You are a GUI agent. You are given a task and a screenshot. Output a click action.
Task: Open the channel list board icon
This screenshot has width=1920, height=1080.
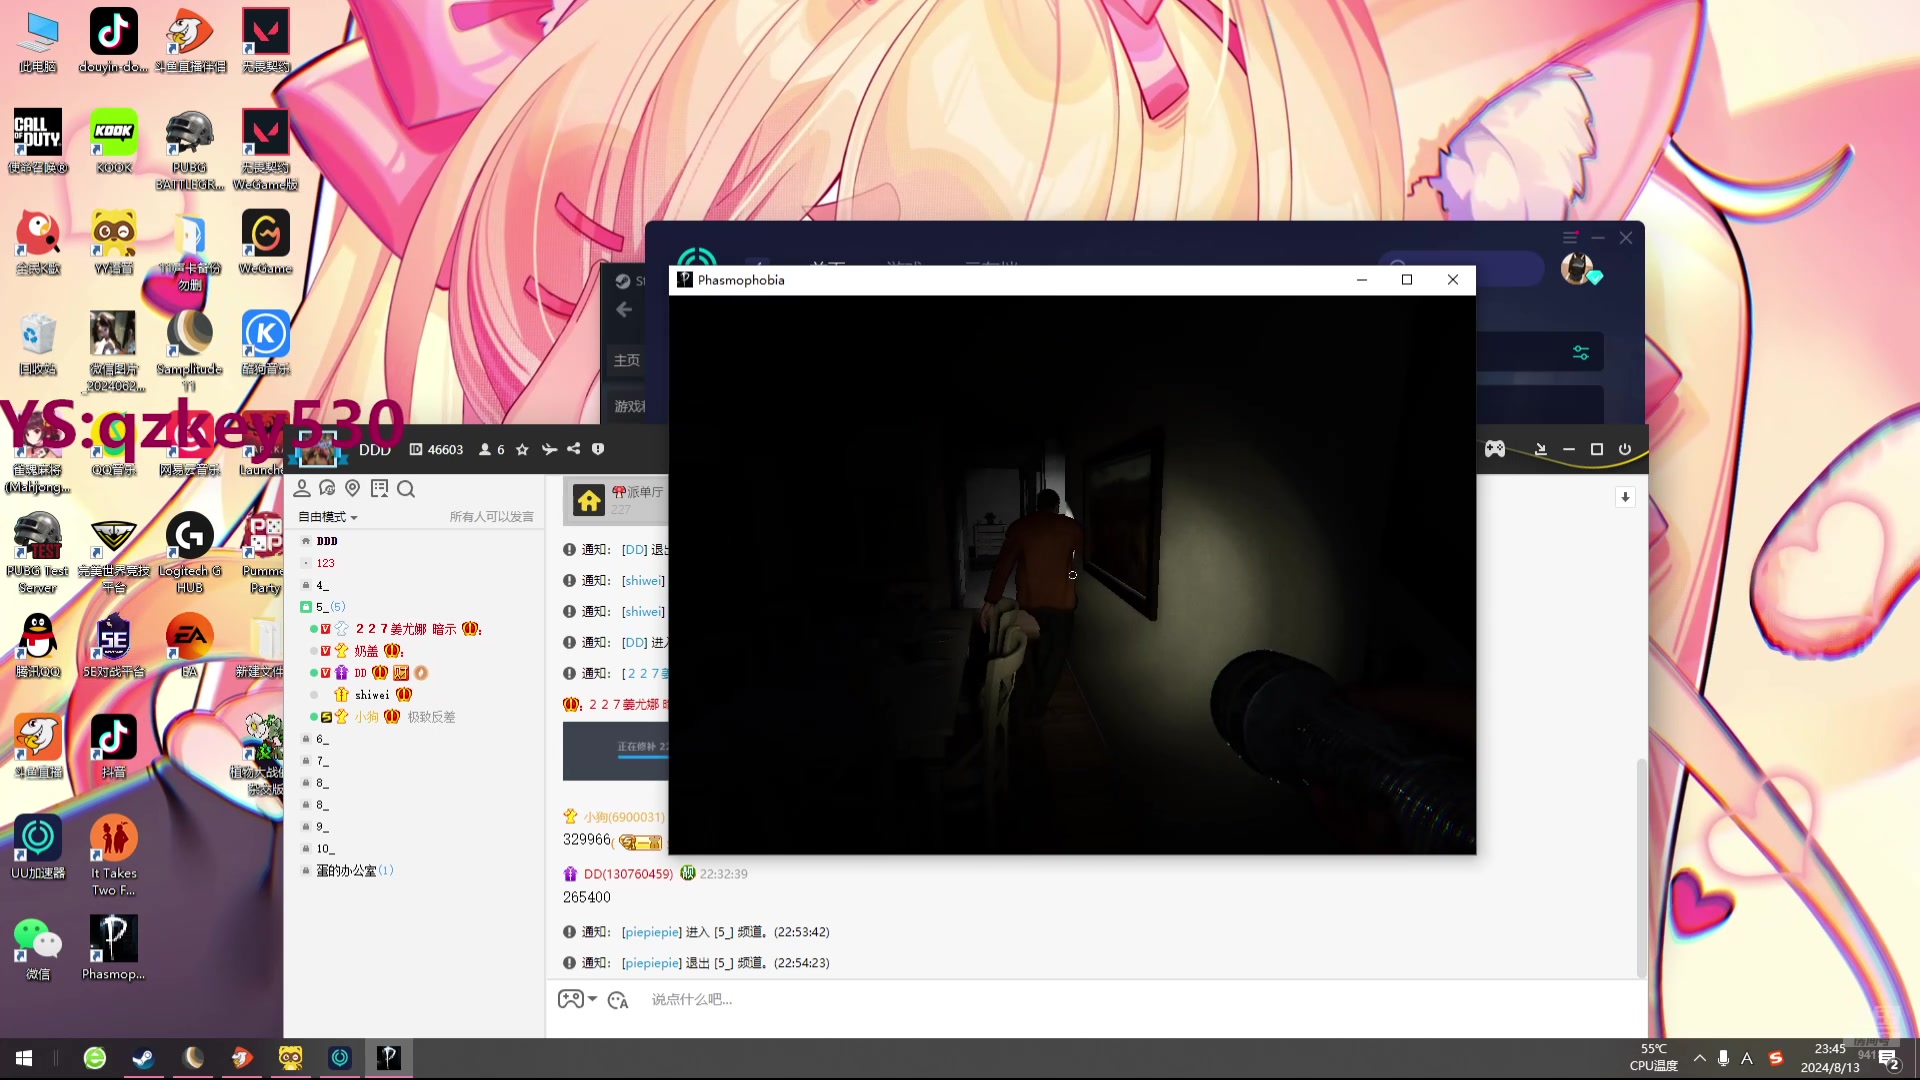pos(379,488)
